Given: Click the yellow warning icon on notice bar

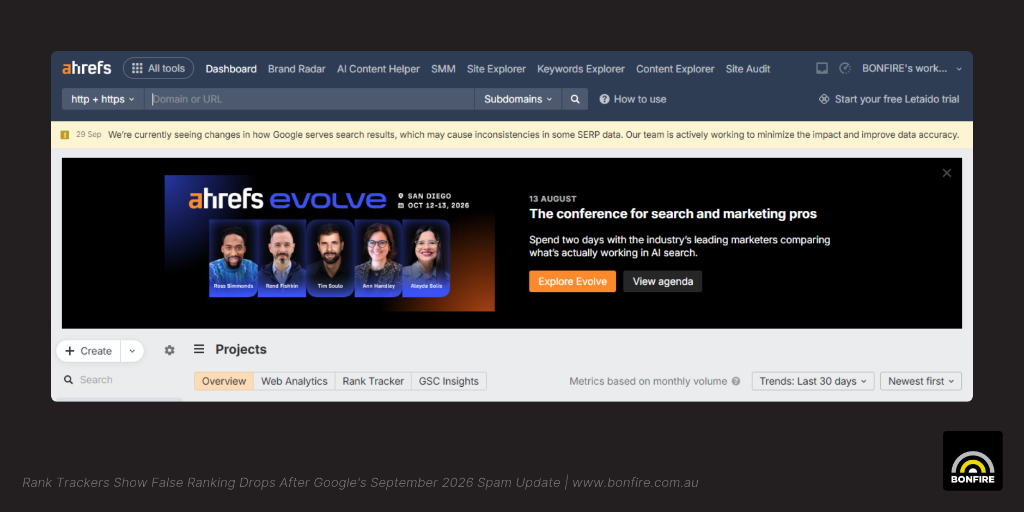Looking at the screenshot, I should pos(65,135).
